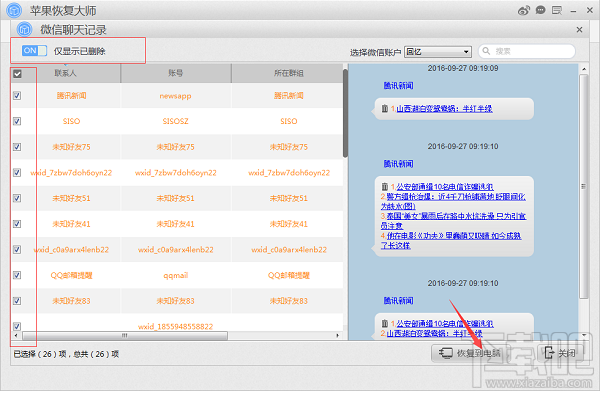Toggle the 仅显示已删除 ON switch
601x393 pixels.
34,51
